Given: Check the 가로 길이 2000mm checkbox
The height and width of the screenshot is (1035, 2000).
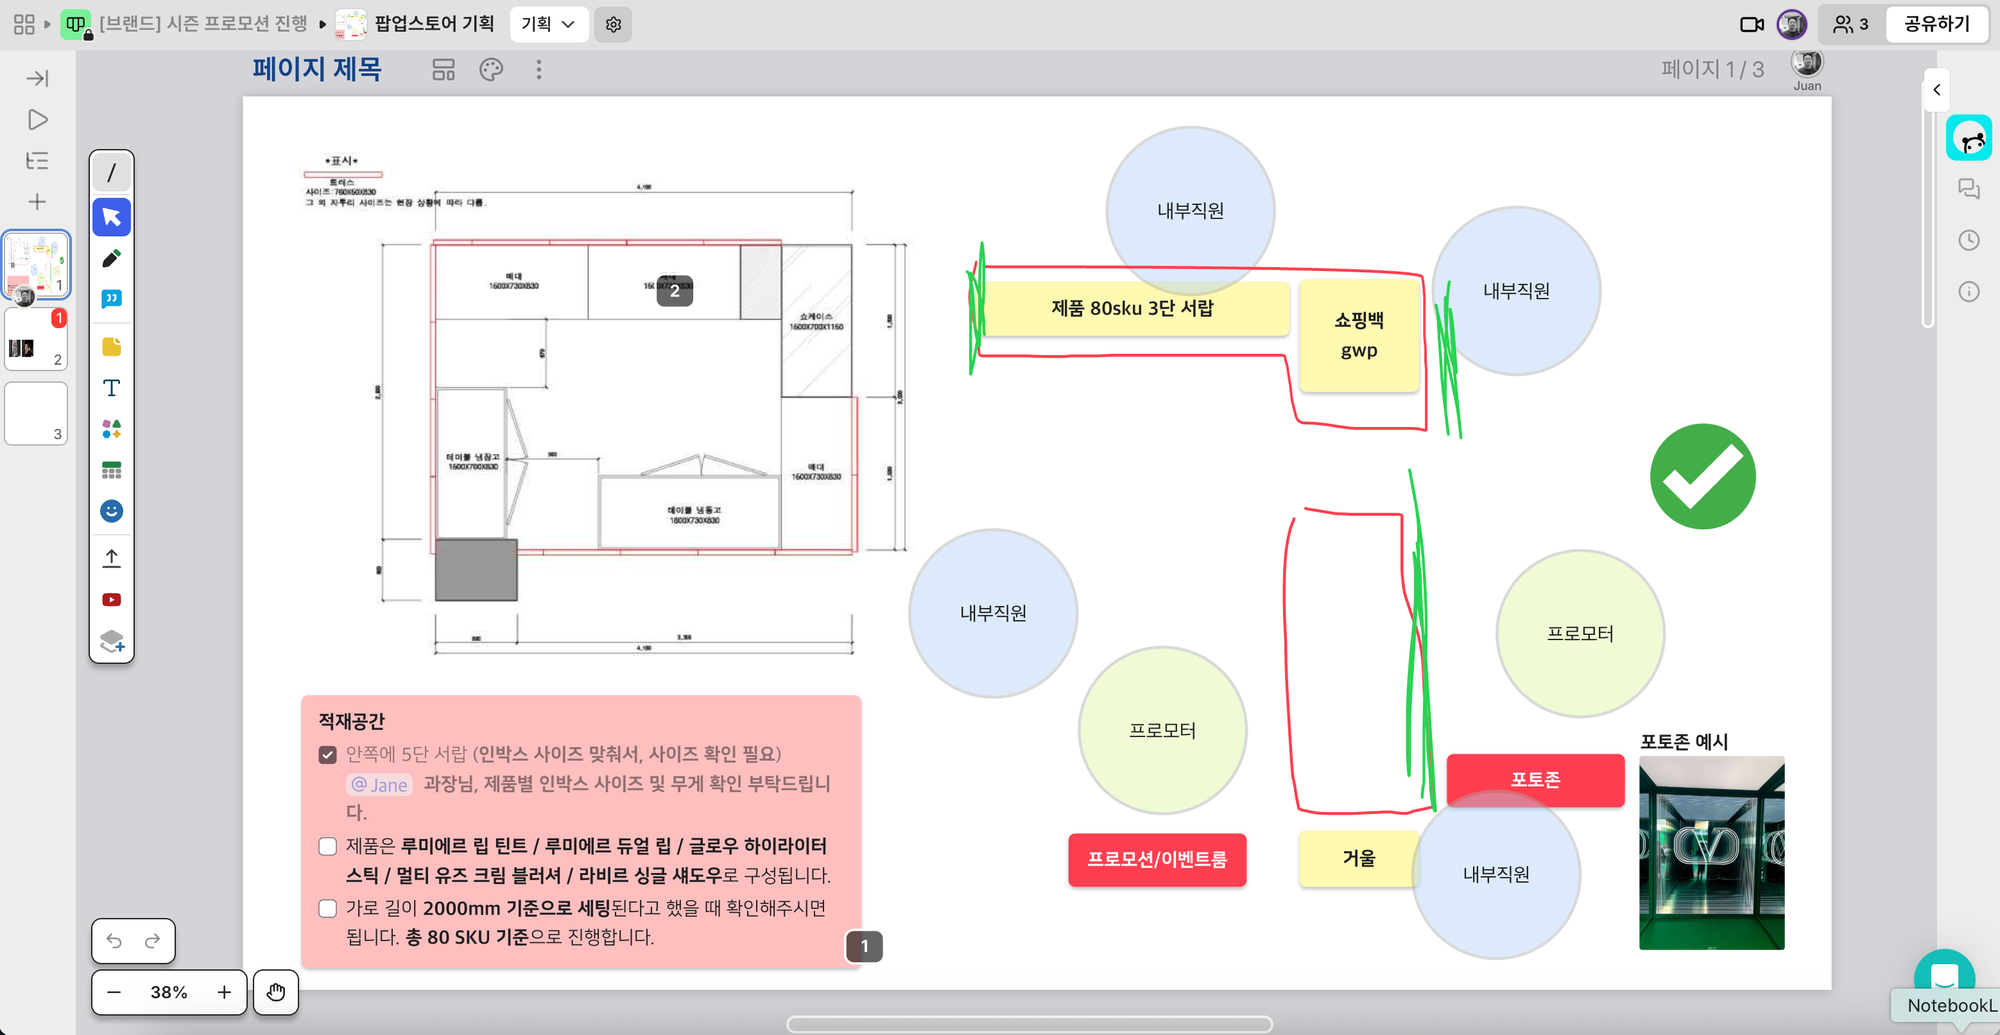Looking at the screenshot, I should click(x=327, y=909).
